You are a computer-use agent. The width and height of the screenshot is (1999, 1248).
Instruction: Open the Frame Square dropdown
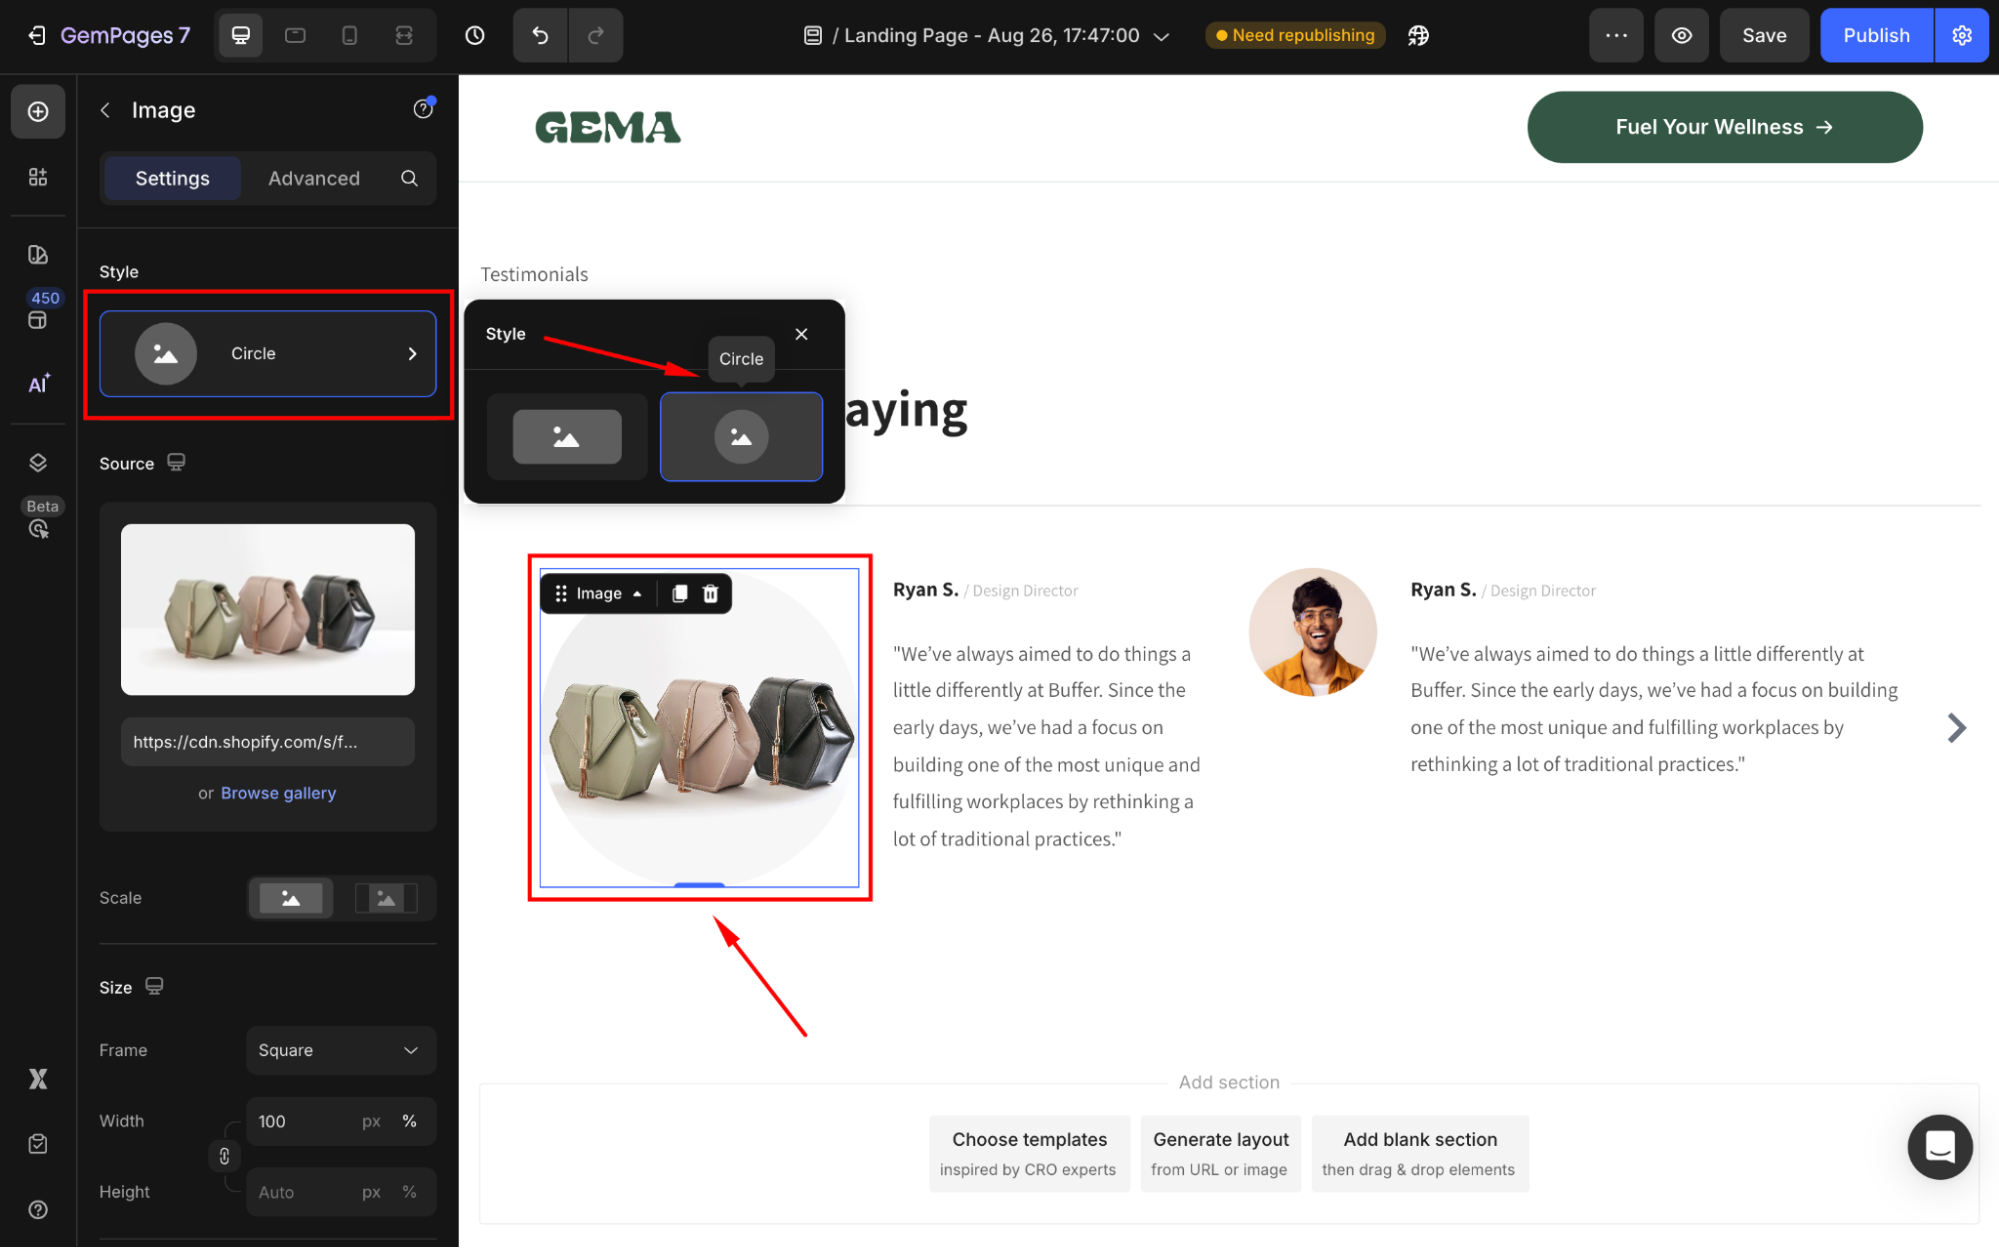click(340, 1050)
